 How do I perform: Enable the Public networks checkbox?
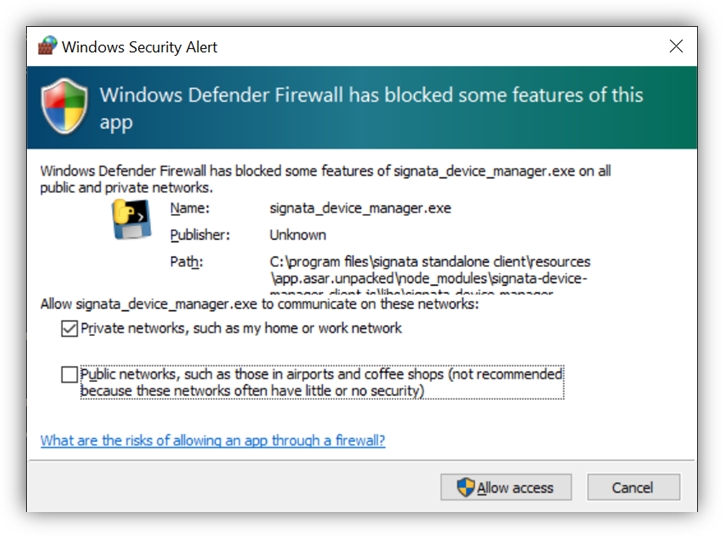point(69,375)
